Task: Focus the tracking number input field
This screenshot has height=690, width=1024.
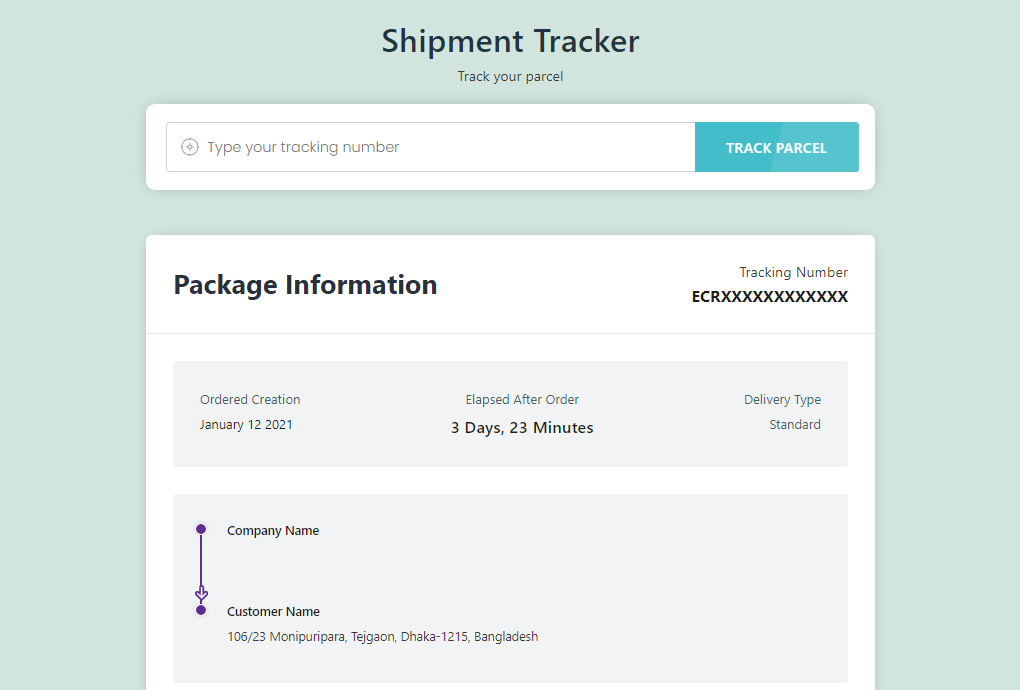Action: pos(440,147)
